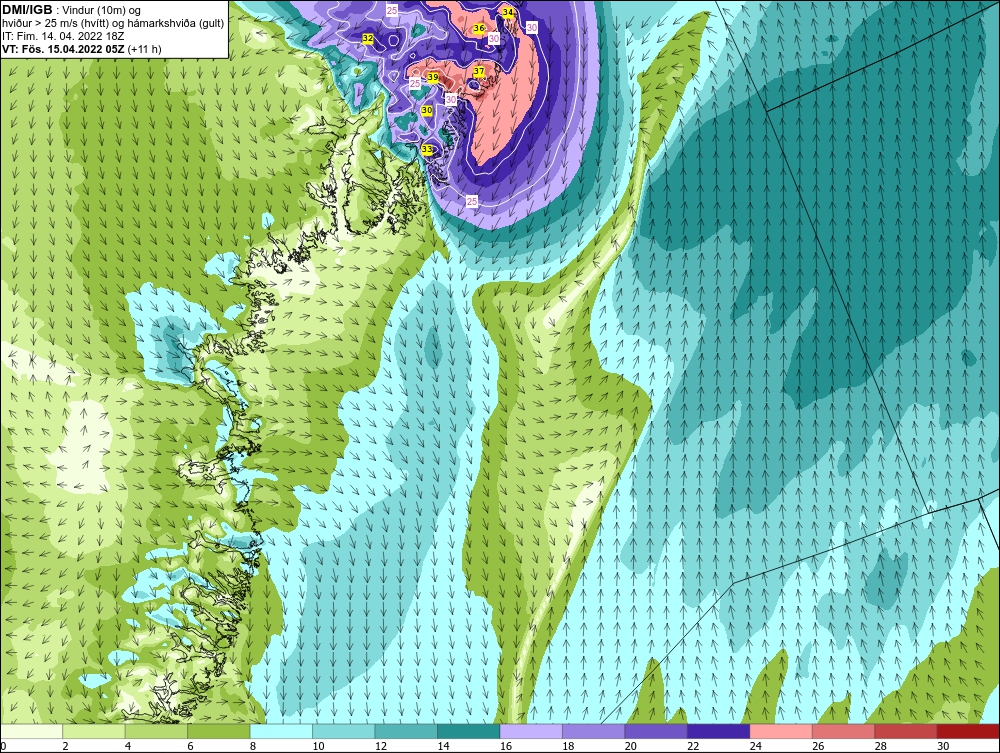Viewport: 1000px width, 753px height.
Task: Click the yellow gust label 32
Action: pos(367,38)
